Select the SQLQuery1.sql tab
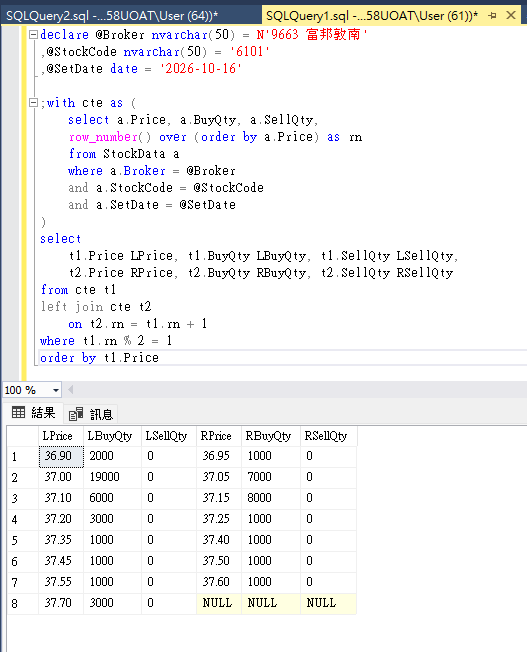 372,16
